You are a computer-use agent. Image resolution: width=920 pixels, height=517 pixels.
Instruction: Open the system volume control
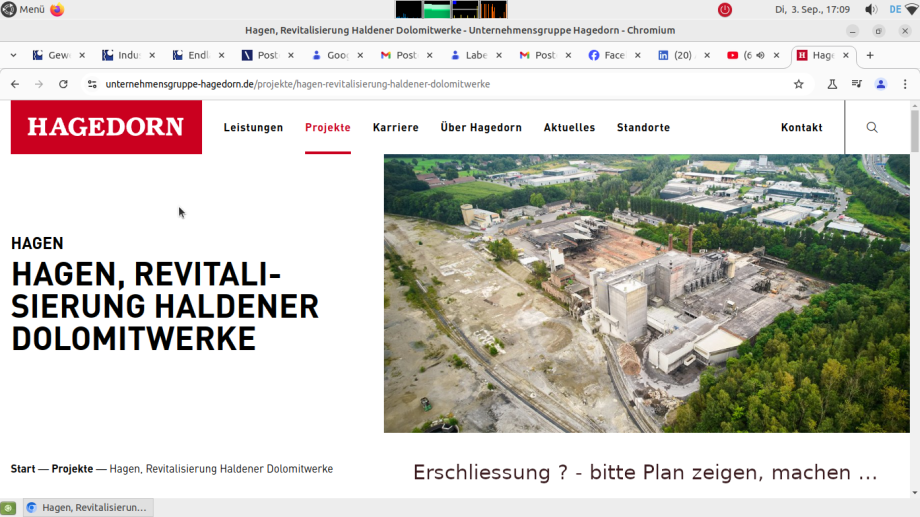pyautogui.click(x=870, y=9)
